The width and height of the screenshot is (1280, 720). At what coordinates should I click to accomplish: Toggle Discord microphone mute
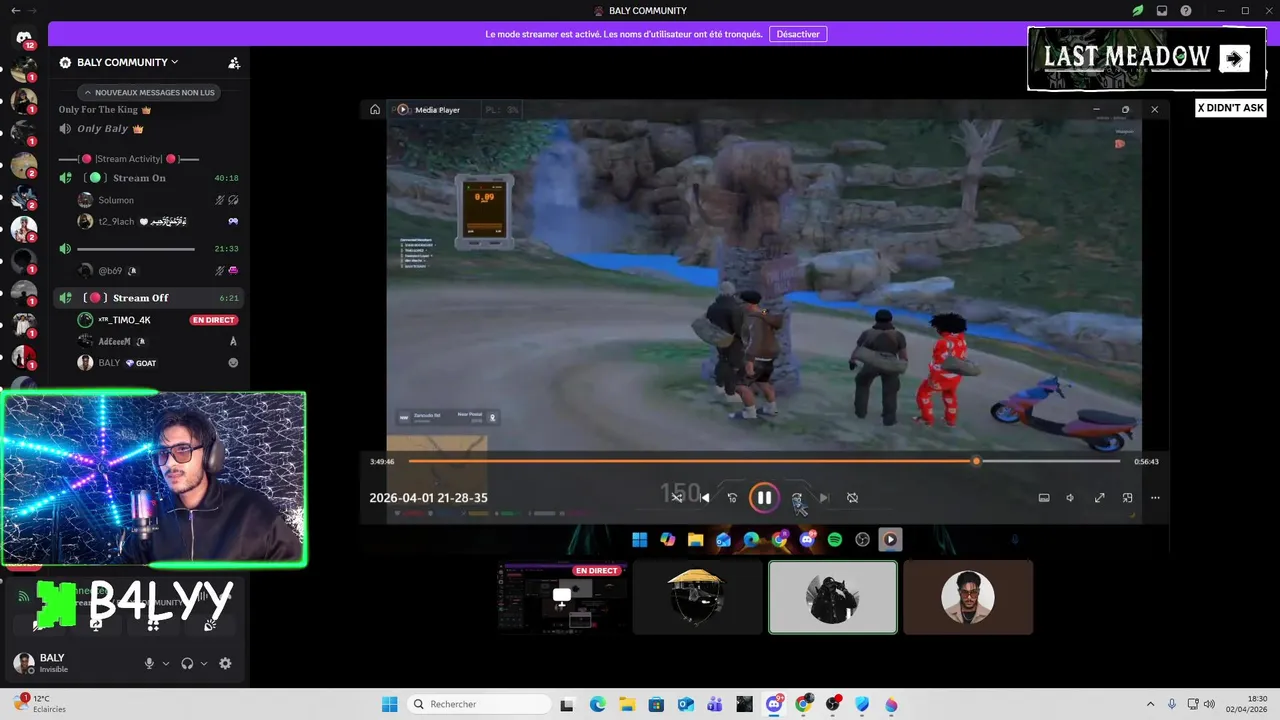[x=149, y=663]
